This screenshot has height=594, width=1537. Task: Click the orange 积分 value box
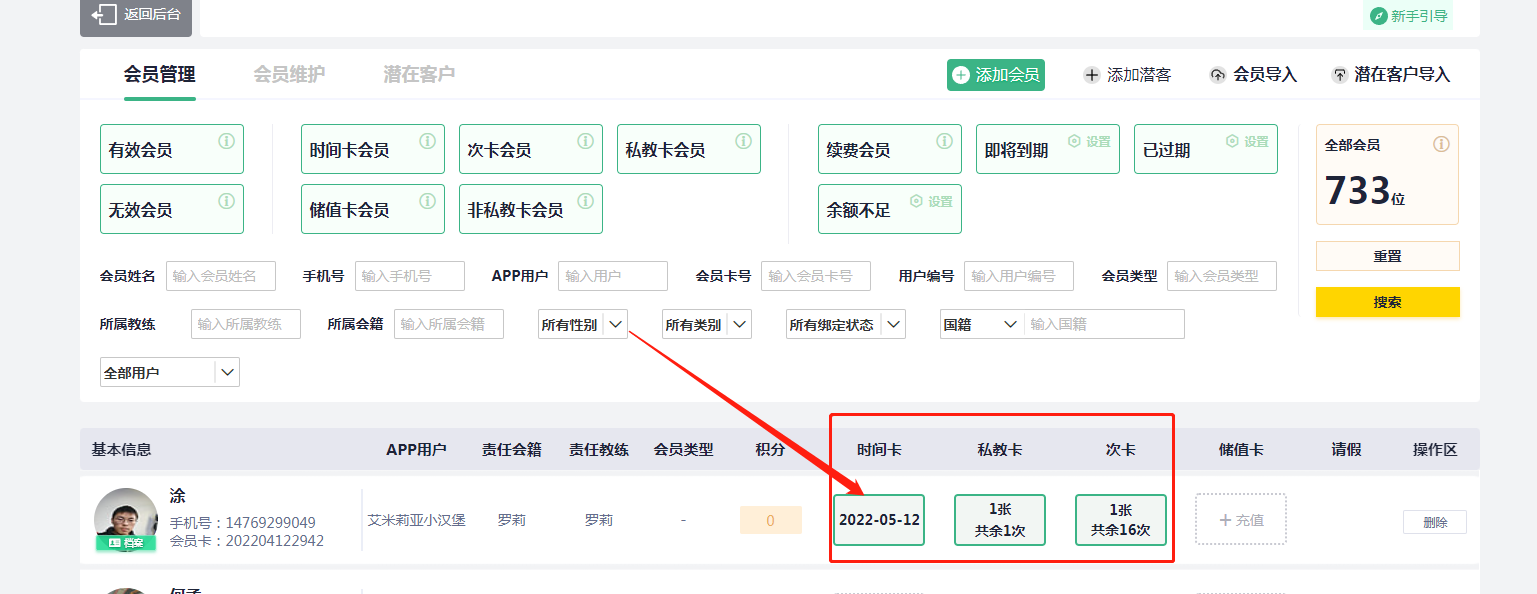point(770,520)
